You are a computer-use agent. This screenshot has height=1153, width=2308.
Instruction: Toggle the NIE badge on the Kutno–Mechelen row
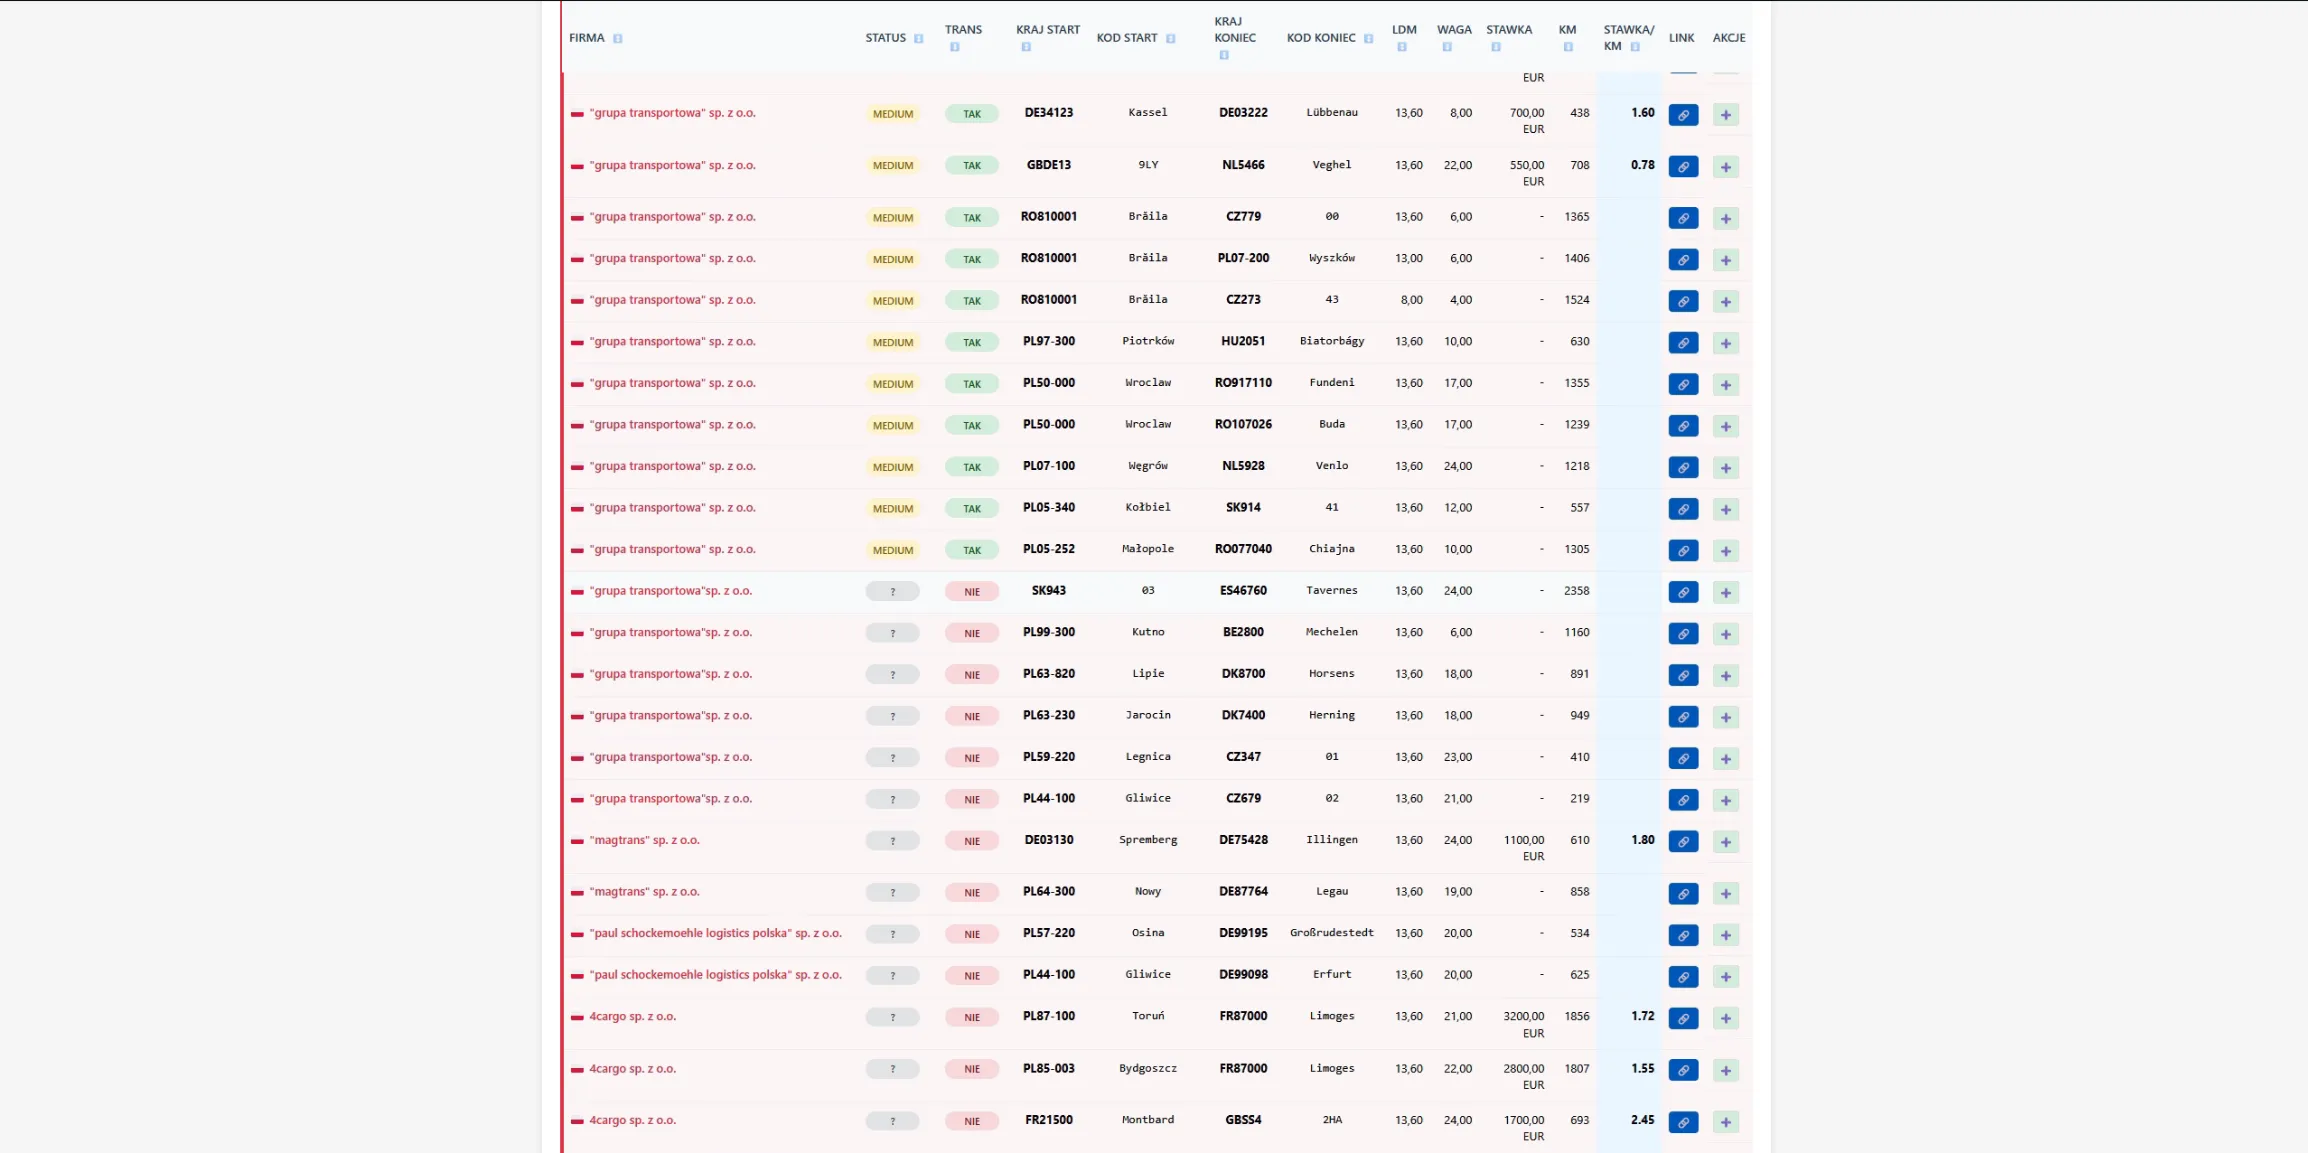971,632
